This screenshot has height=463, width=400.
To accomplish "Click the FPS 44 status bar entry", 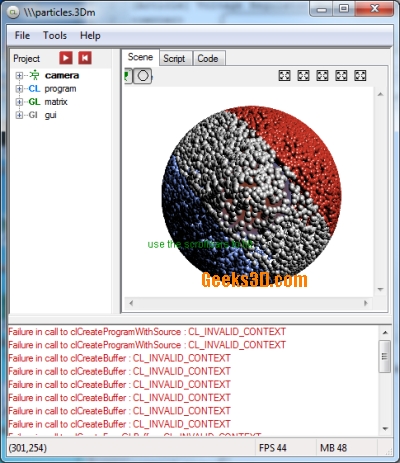I will pos(273,448).
